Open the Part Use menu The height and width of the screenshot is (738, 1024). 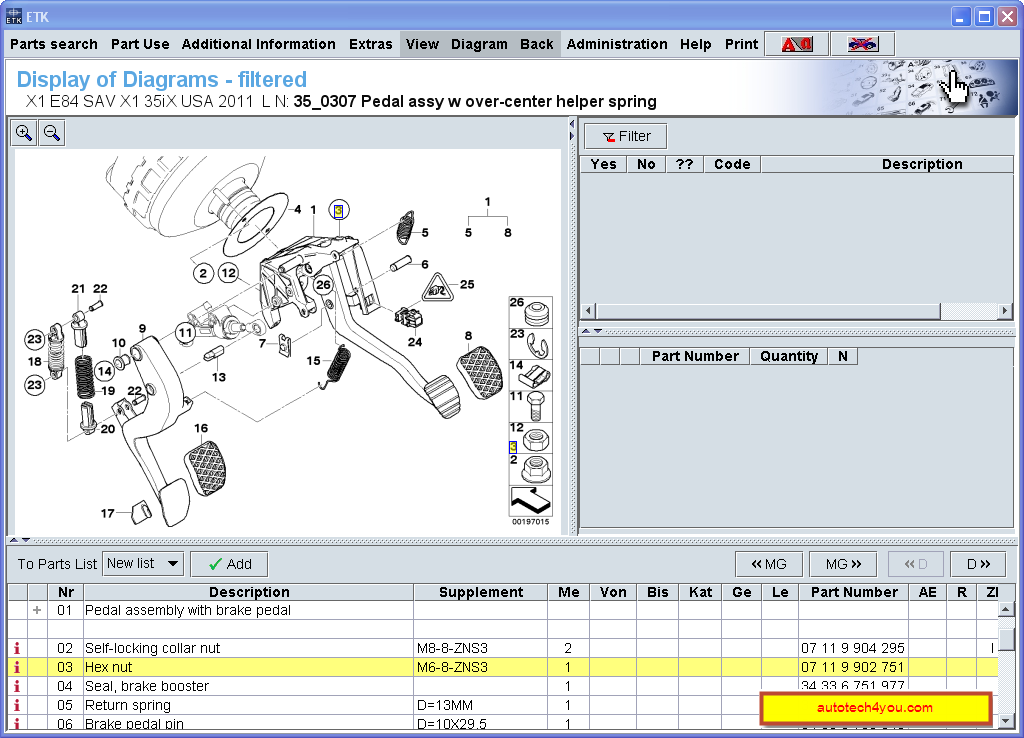pos(140,44)
